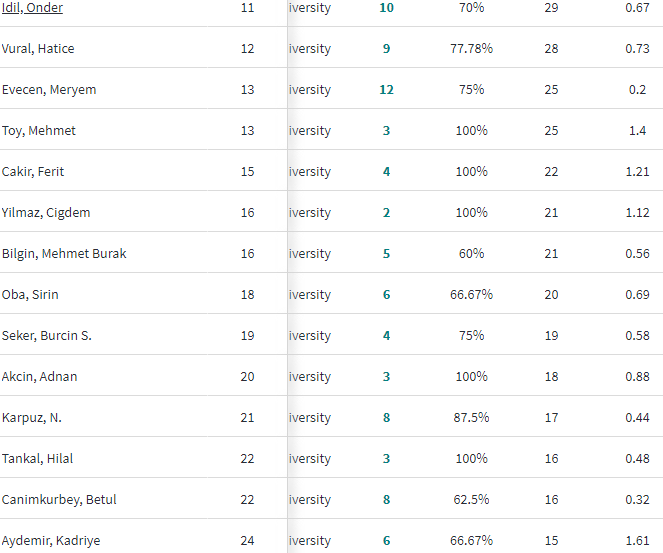The width and height of the screenshot is (663, 553).
Task: Click document count 2 in Yilmaz row
Action: tap(387, 213)
